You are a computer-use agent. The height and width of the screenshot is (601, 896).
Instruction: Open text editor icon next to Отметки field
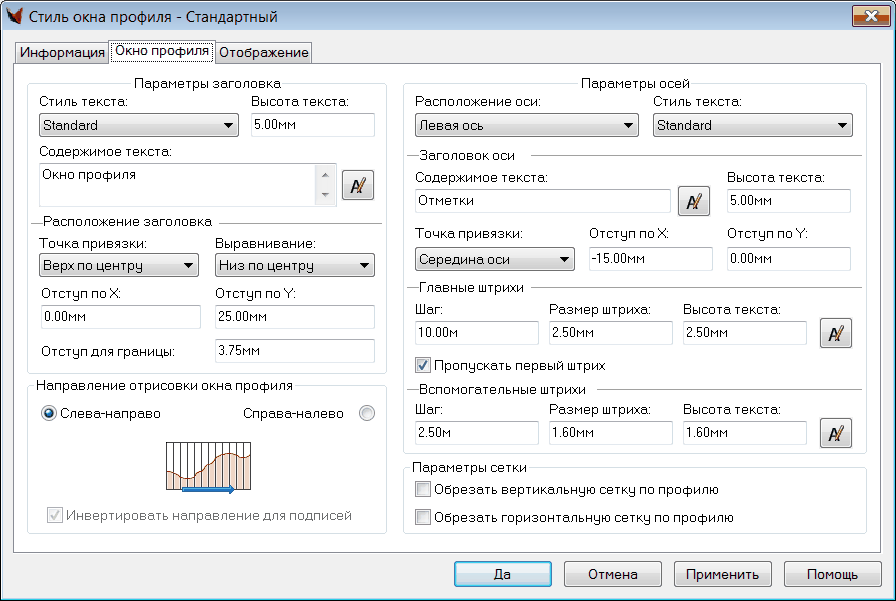click(x=694, y=201)
